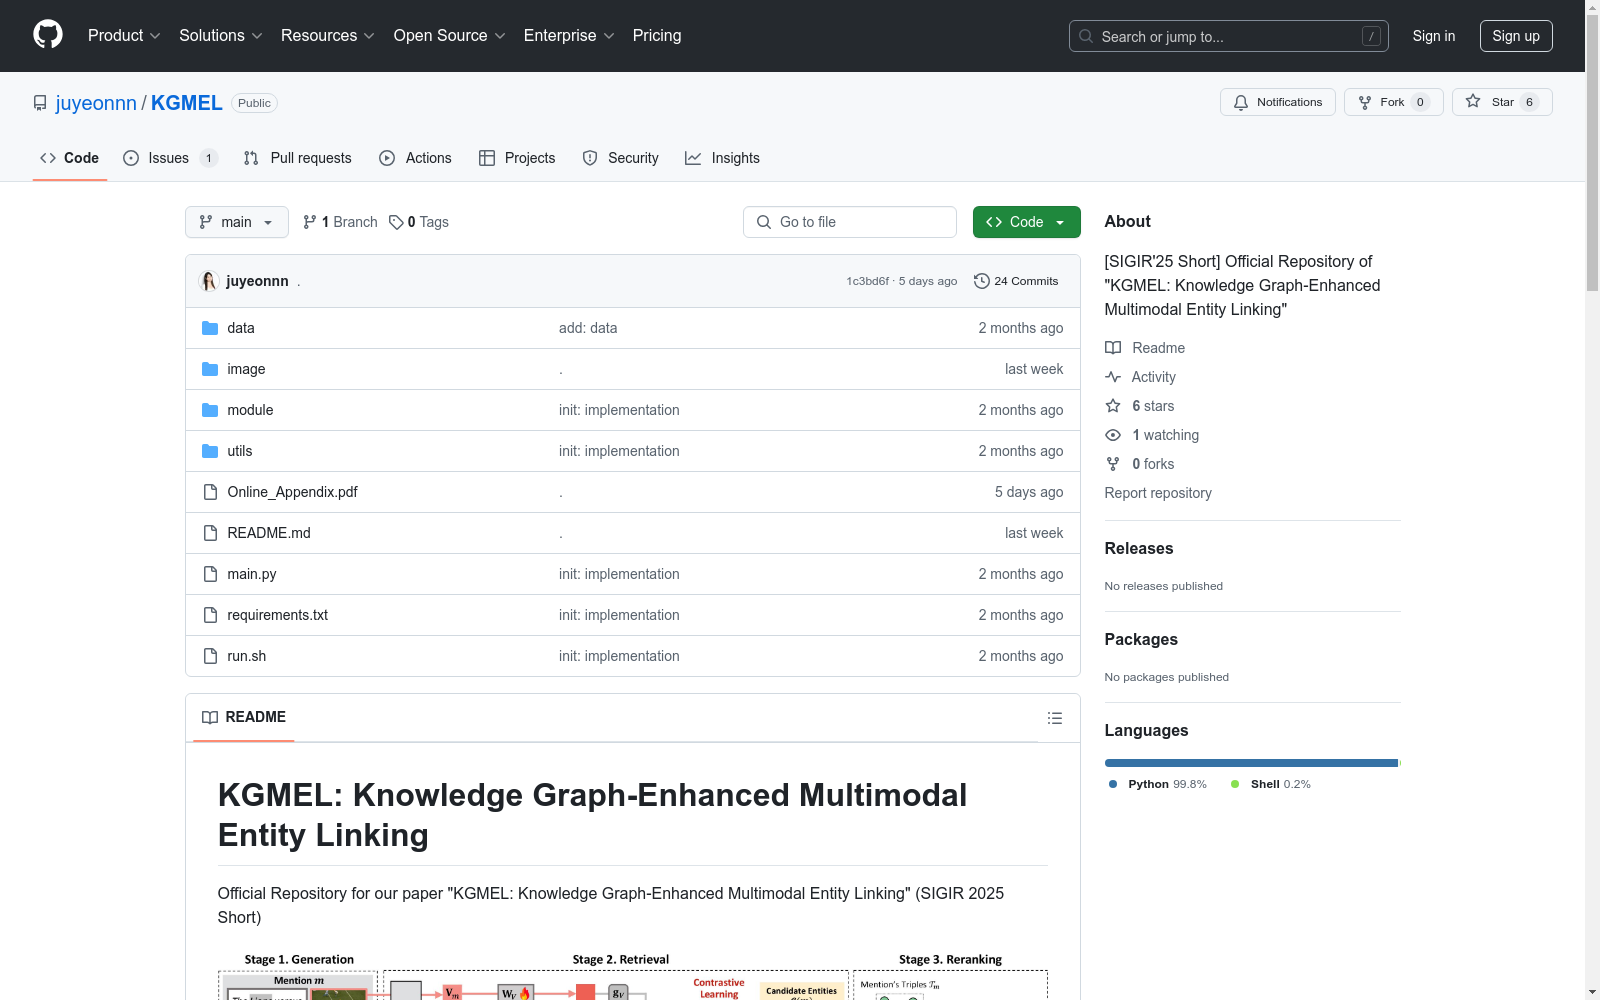
Task: Click the commit history clock icon
Action: (982, 281)
